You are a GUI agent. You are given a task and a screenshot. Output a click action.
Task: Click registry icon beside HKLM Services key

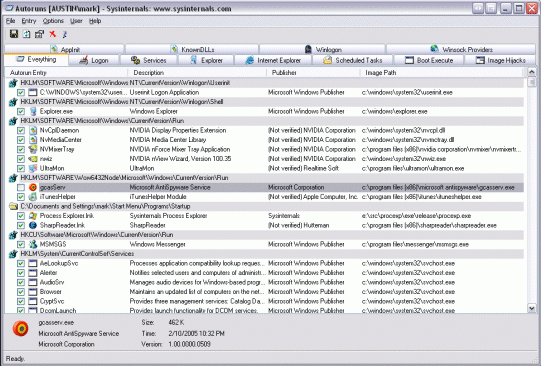click(13, 254)
